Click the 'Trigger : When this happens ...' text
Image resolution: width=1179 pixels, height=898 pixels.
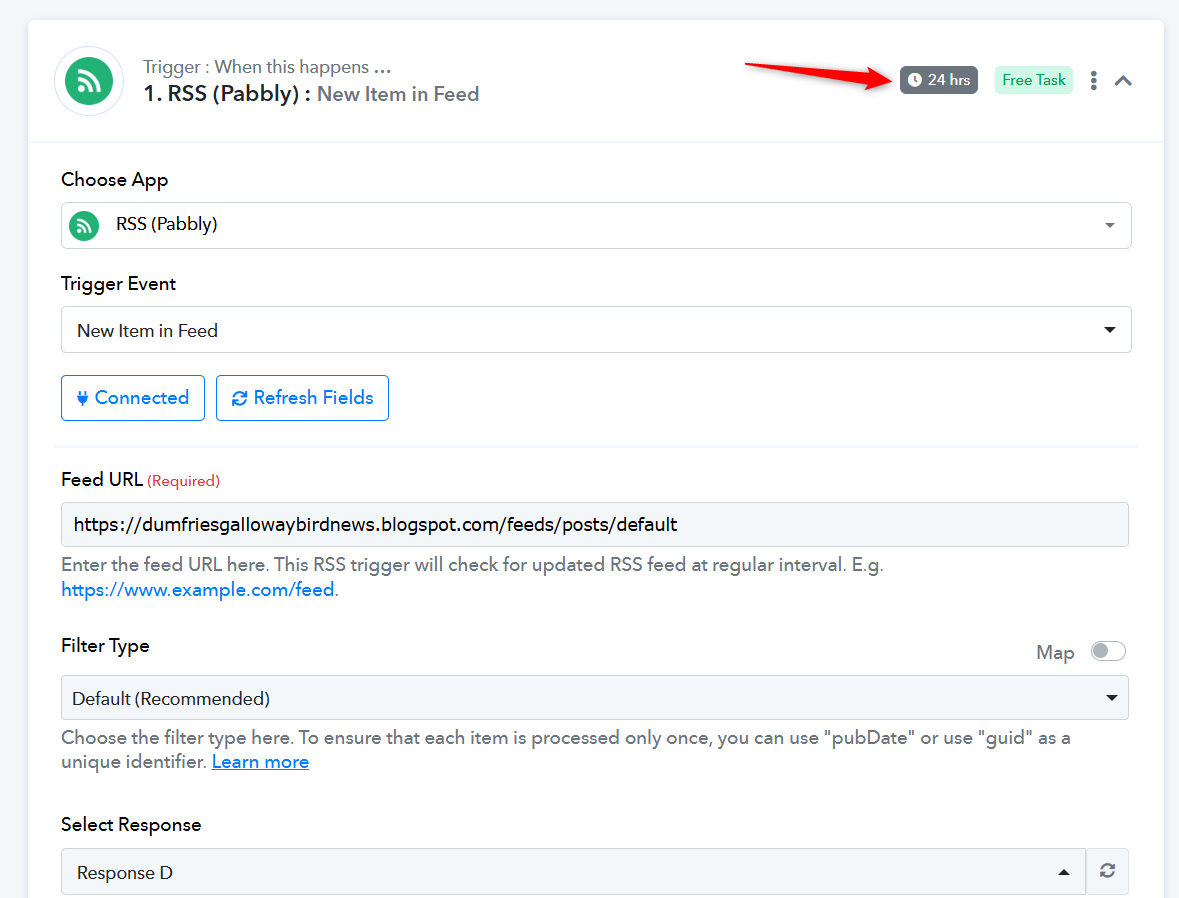point(267,67)
